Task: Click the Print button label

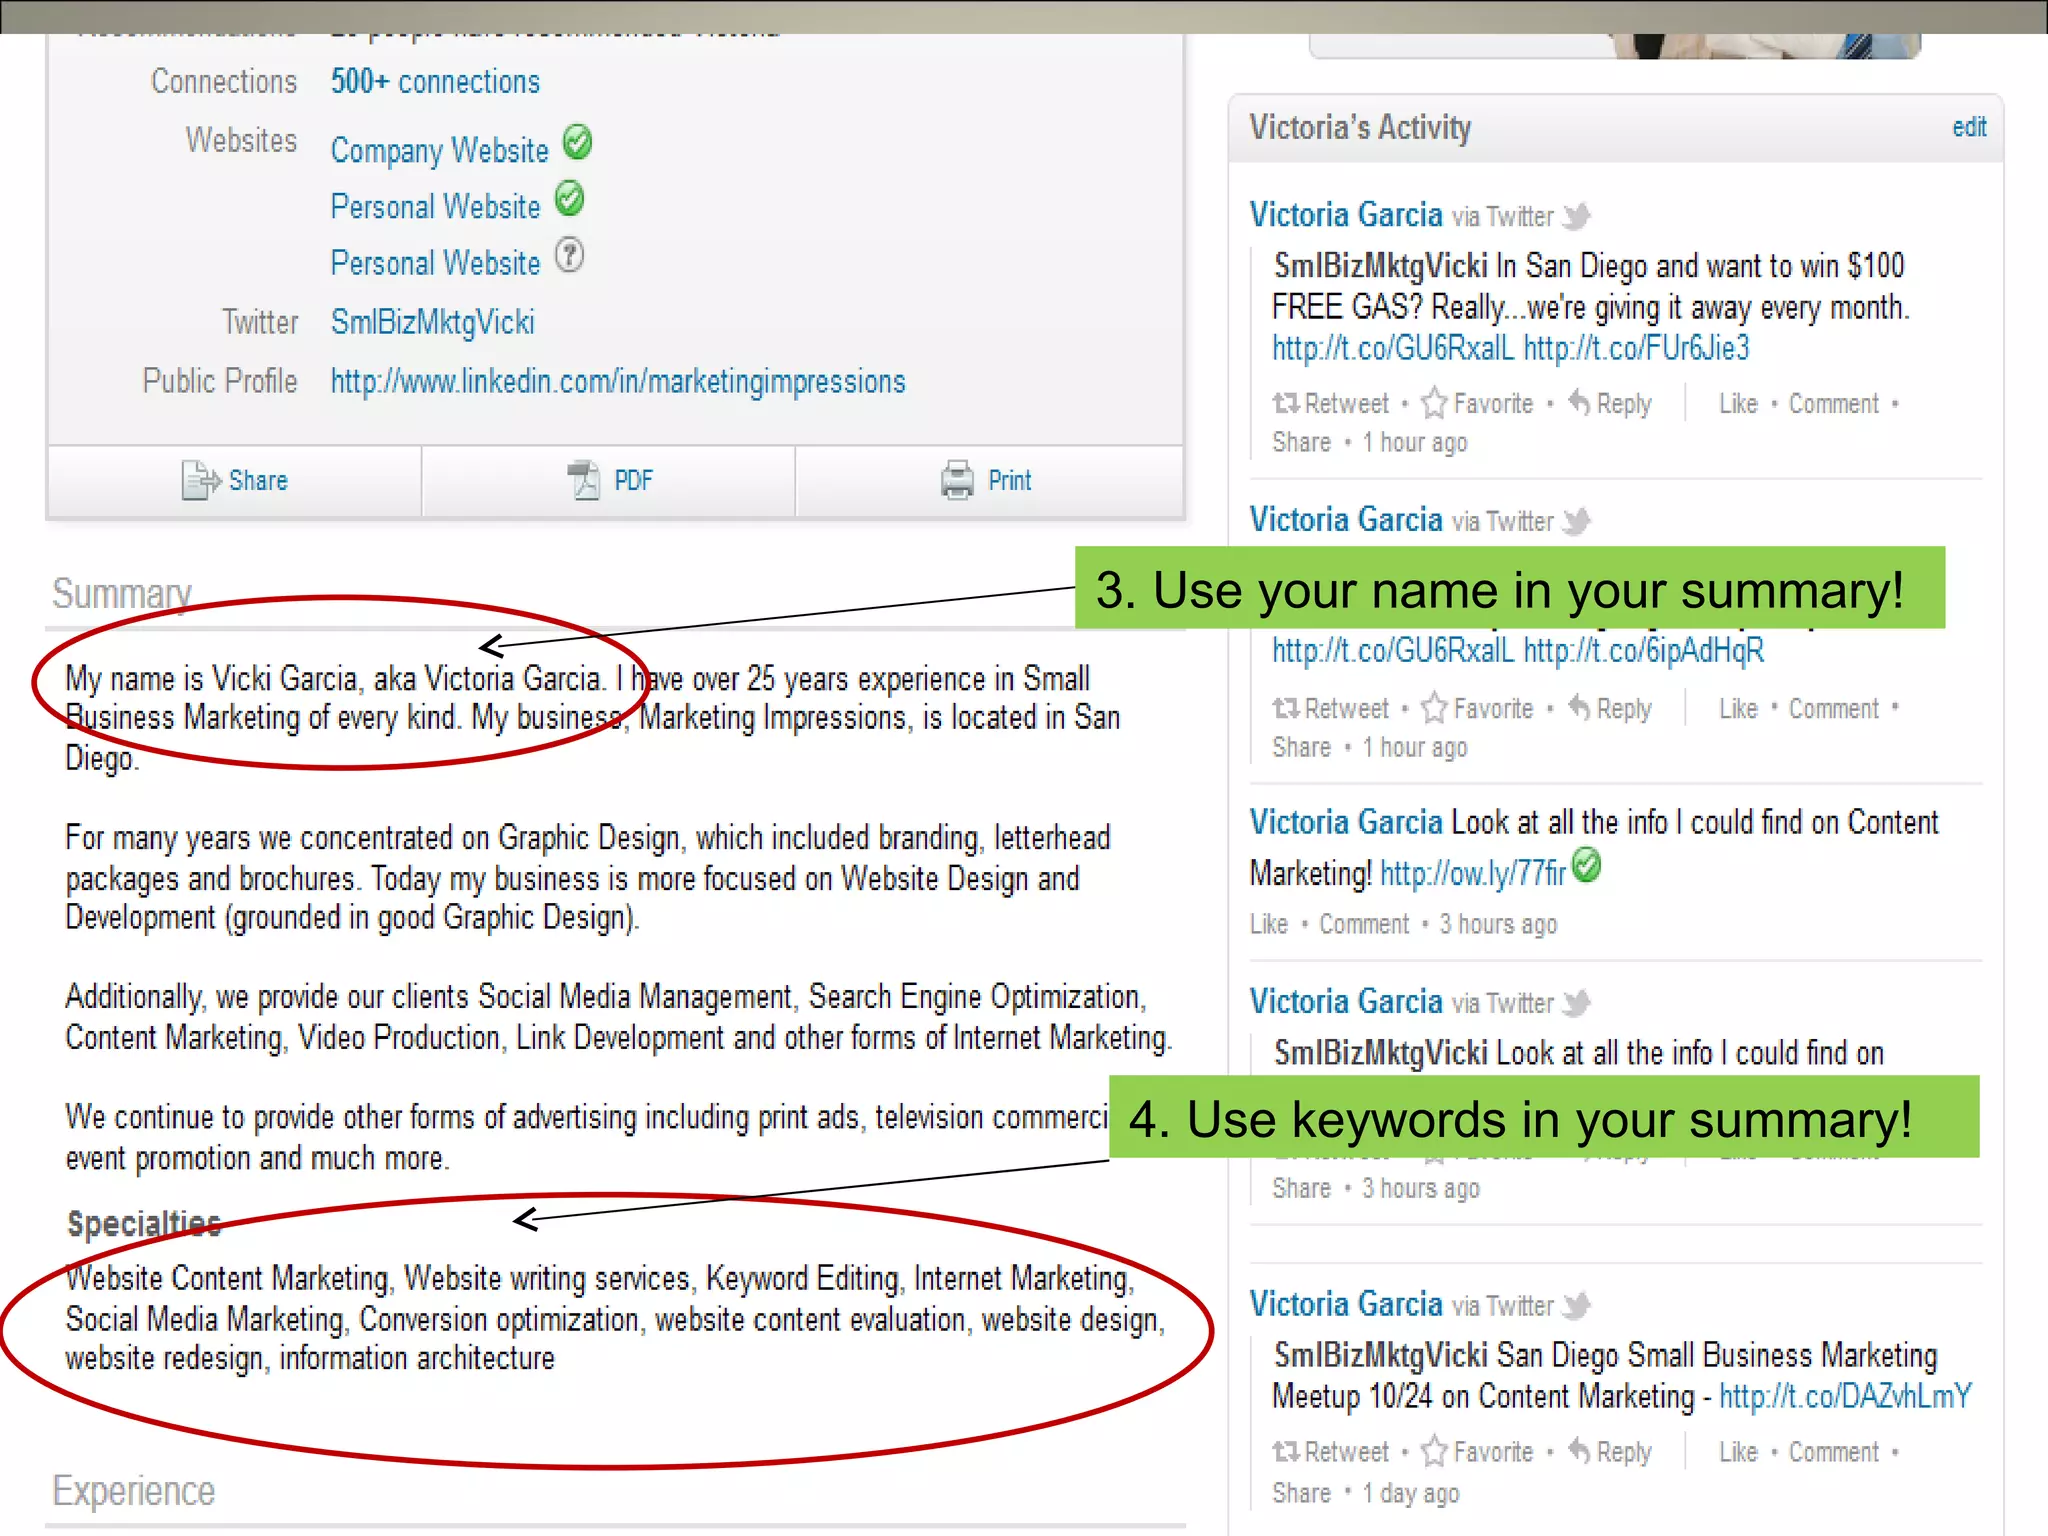Action: pos(1010,481)
